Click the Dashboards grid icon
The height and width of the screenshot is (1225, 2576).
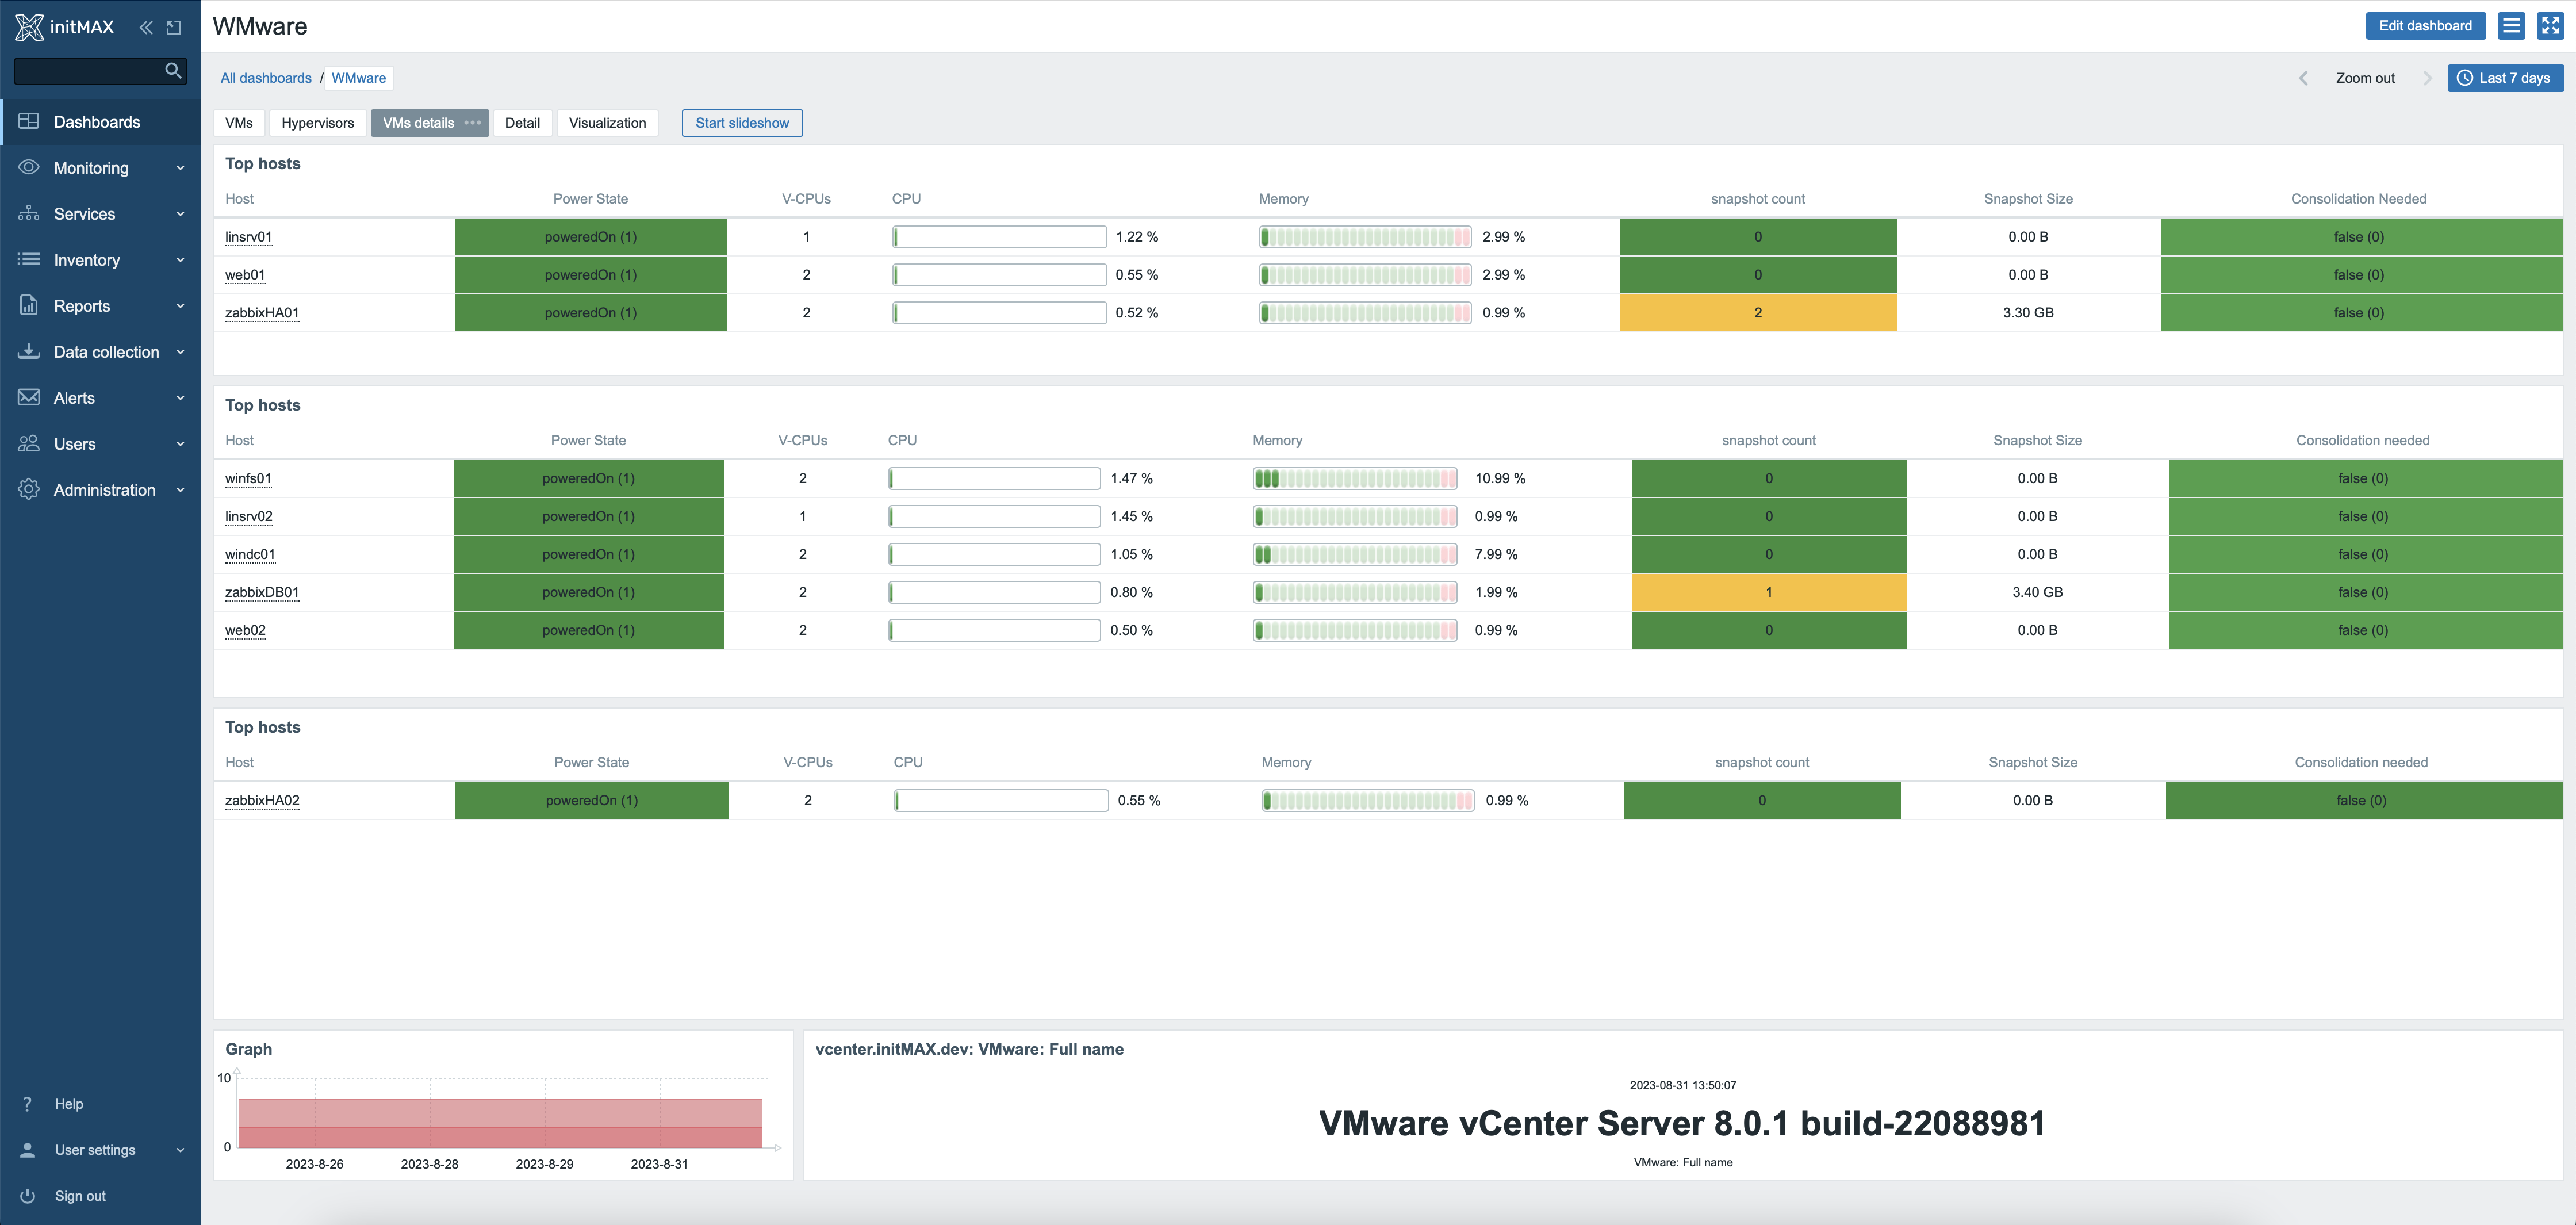(29, 121)
